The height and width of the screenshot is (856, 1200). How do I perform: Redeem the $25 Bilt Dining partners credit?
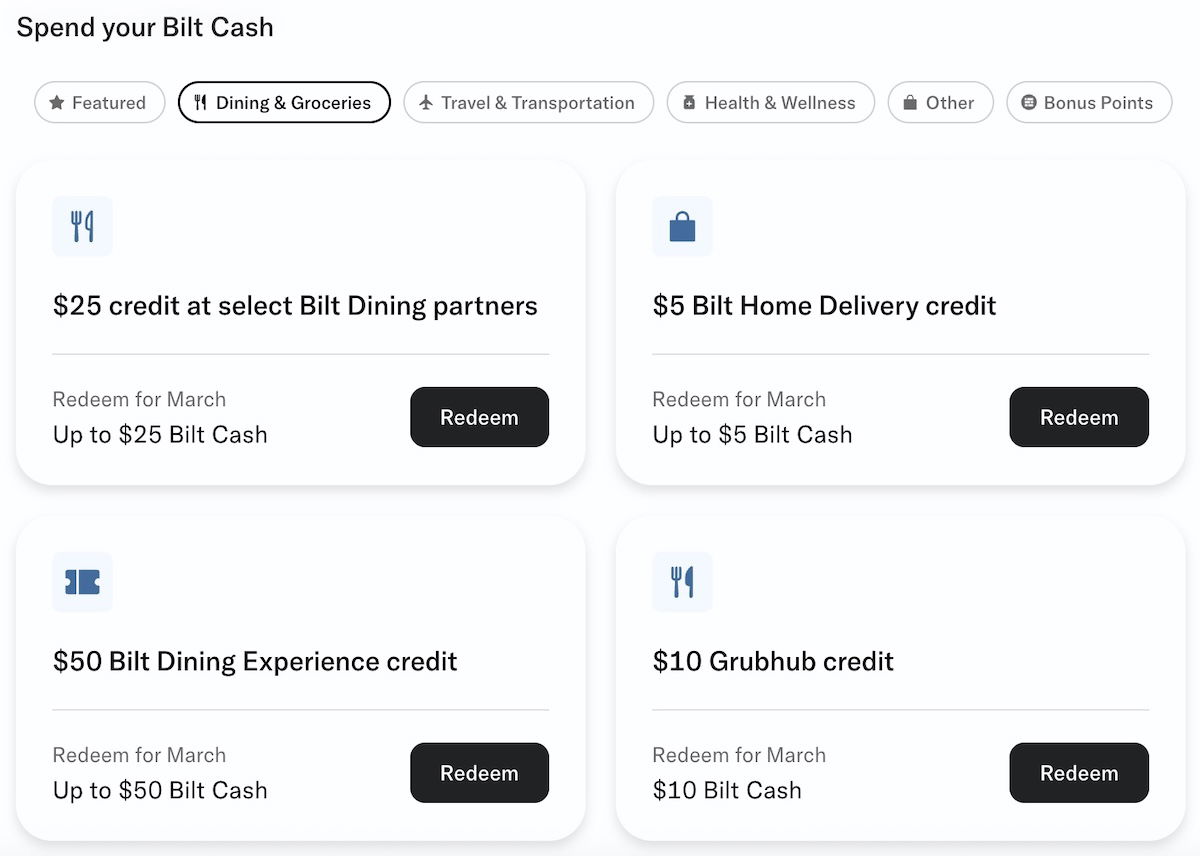click(x=479, y=417)
